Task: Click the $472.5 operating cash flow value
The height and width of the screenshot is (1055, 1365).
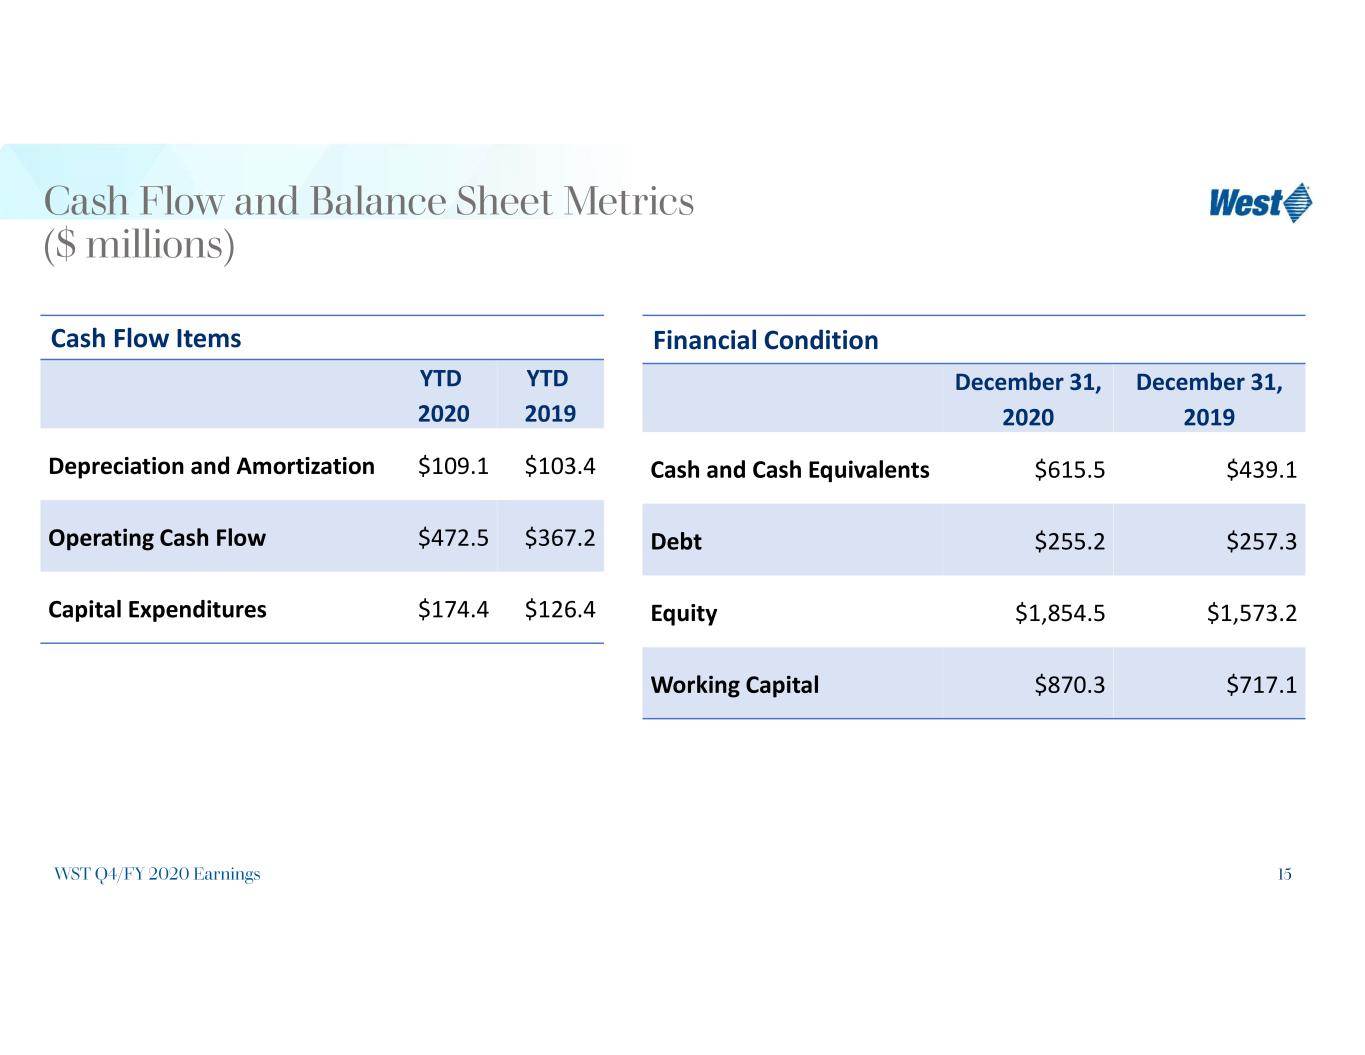Action: 453,538
